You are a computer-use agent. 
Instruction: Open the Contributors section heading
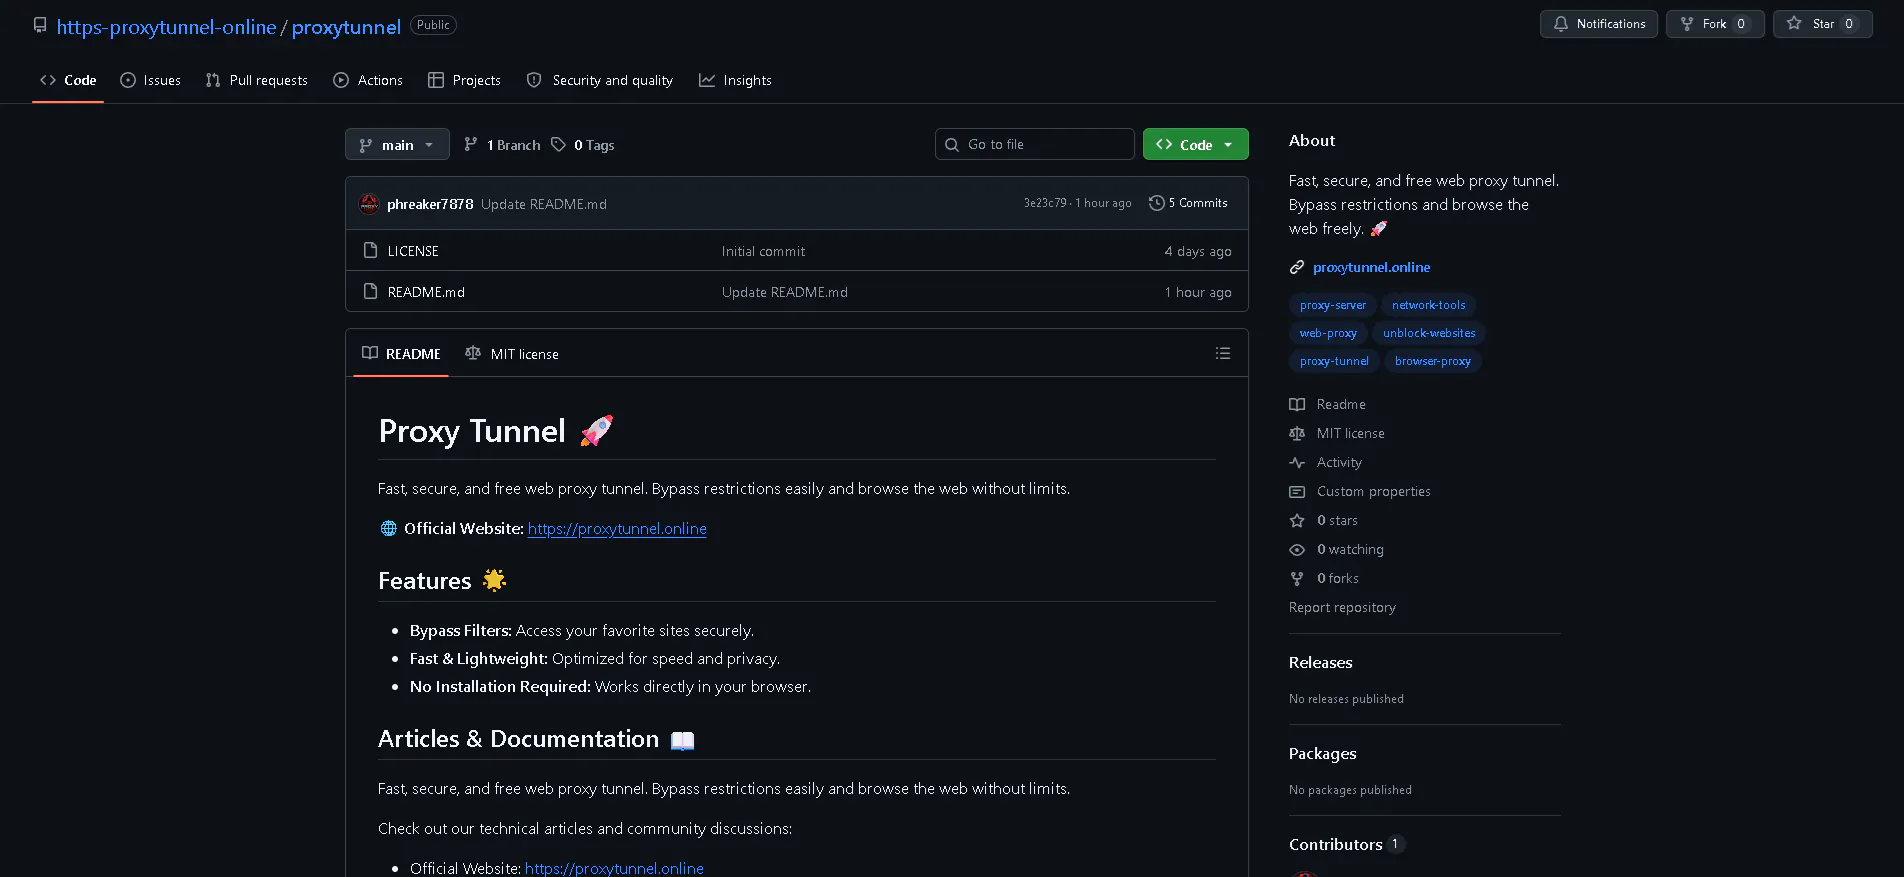1335,844
